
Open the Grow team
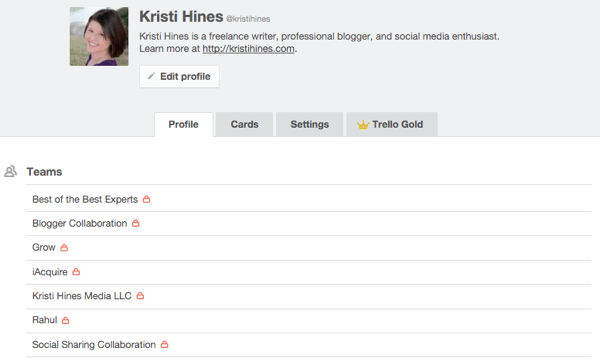tap(44, 248)
